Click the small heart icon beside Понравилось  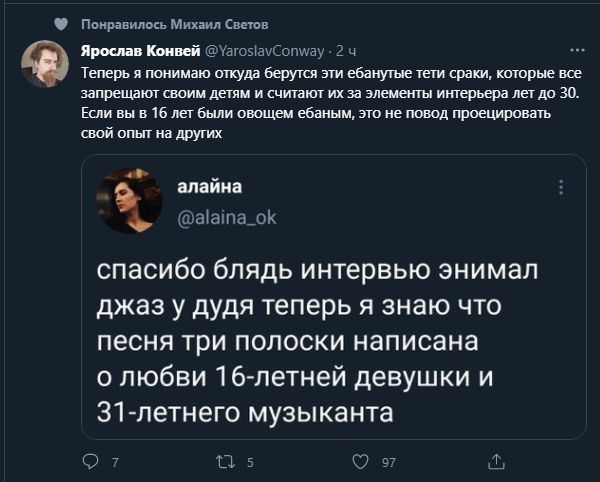click(61, 23)
